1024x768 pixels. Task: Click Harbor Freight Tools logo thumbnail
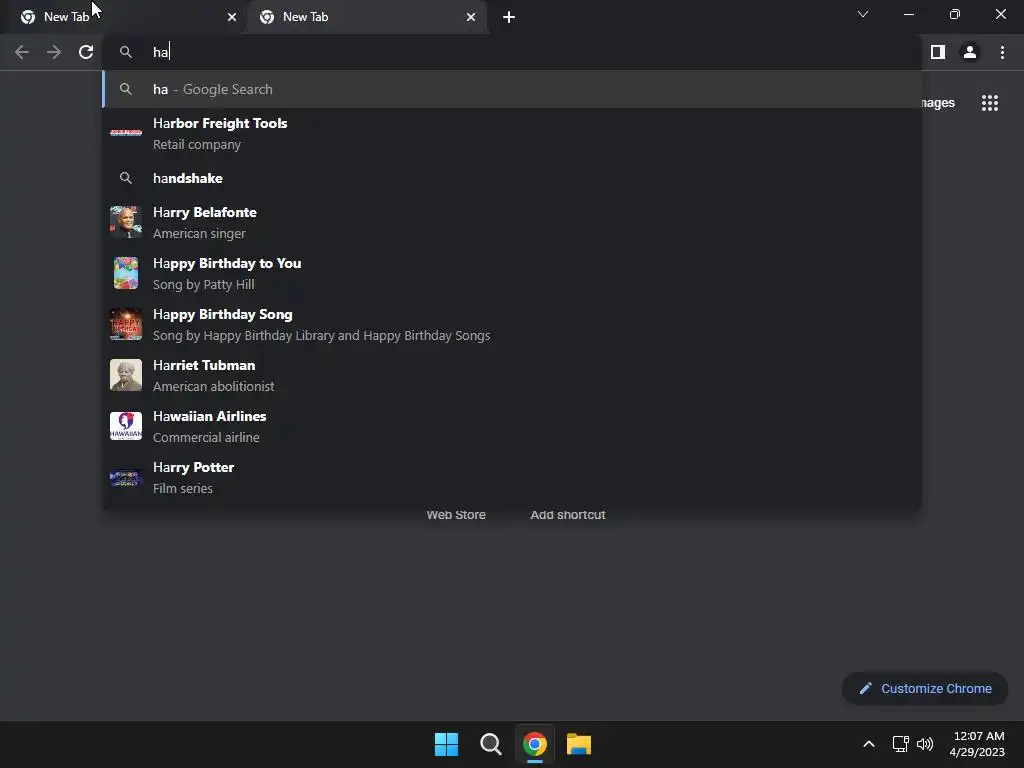coord(126,133)
